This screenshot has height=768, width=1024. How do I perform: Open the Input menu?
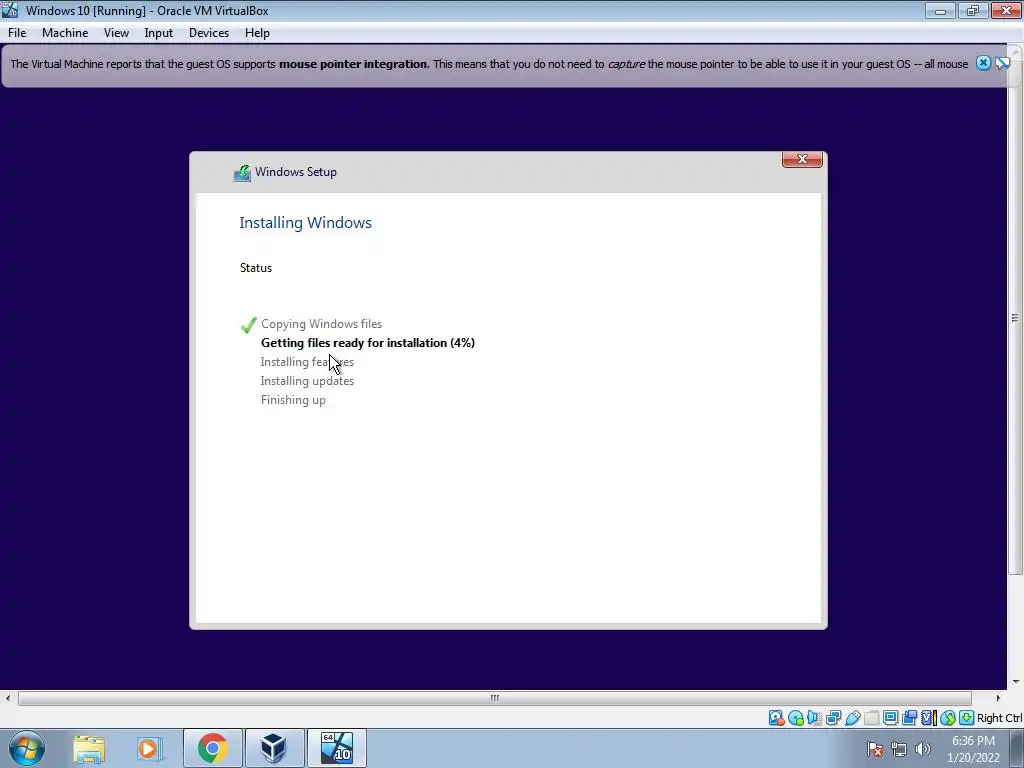(x=159, y=33)
